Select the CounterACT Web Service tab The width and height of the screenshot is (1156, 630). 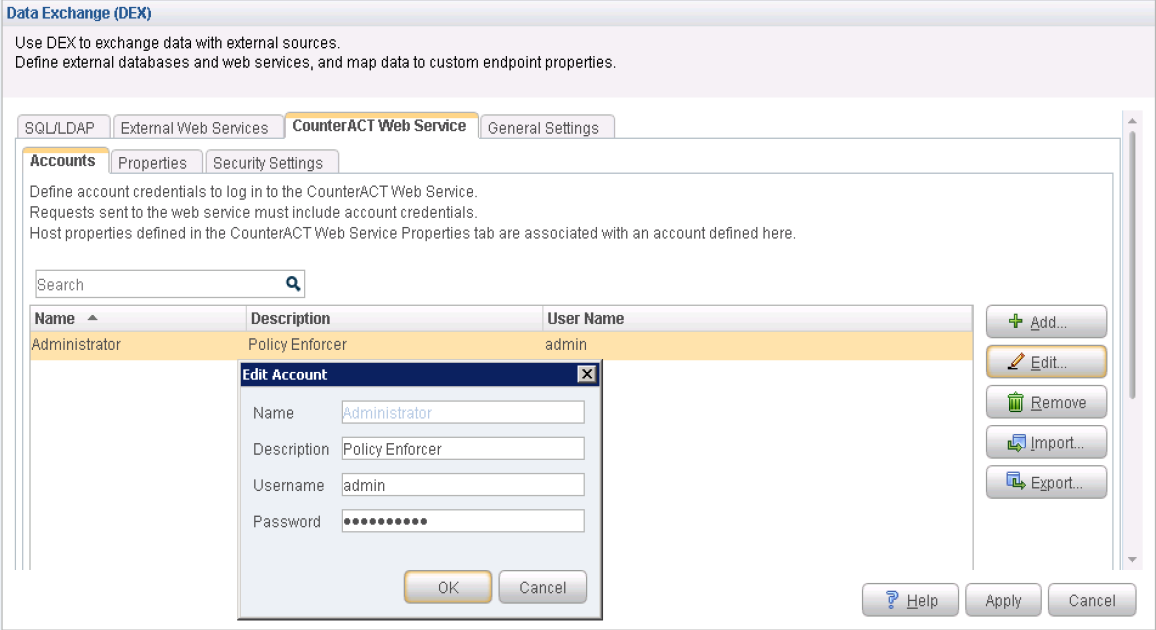pyautogui.click(x=381, y=125)
